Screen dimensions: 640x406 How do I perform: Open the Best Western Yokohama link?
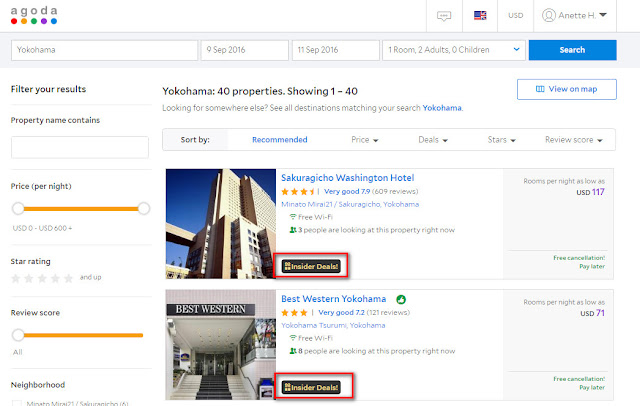[333, 299]
